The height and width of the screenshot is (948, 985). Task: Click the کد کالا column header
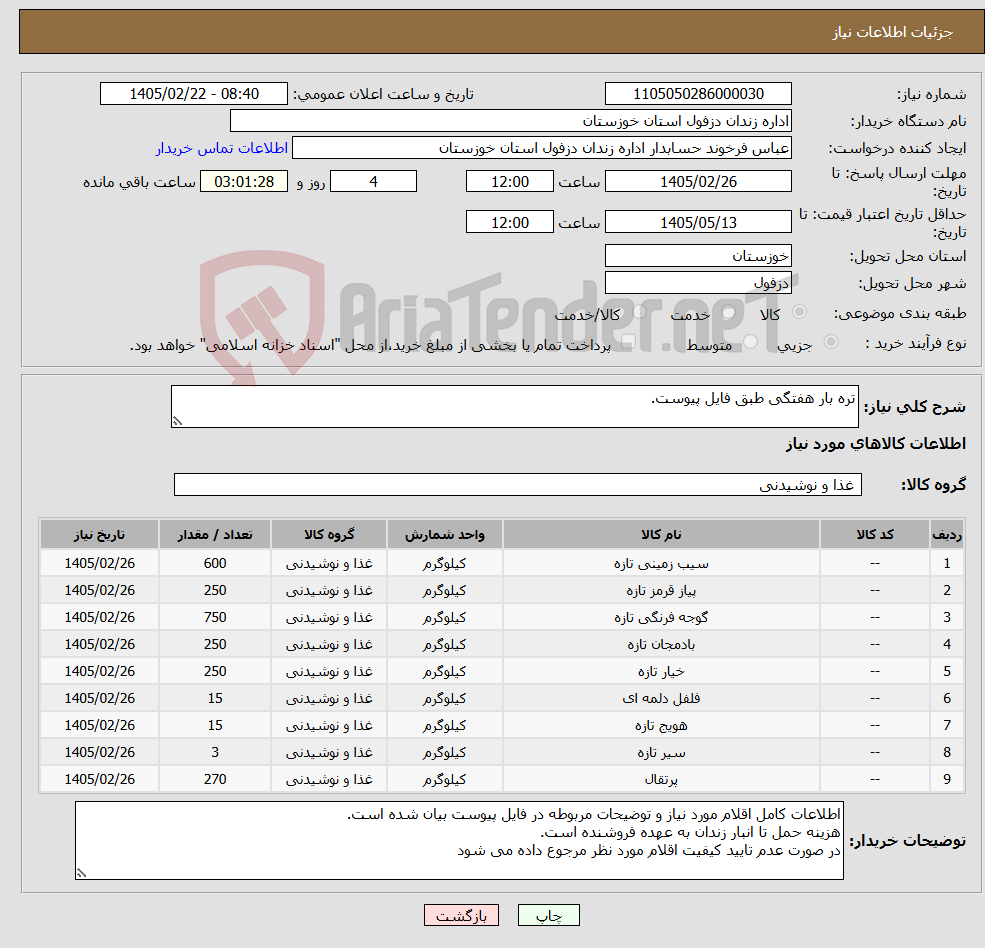[x=874, y=534]
